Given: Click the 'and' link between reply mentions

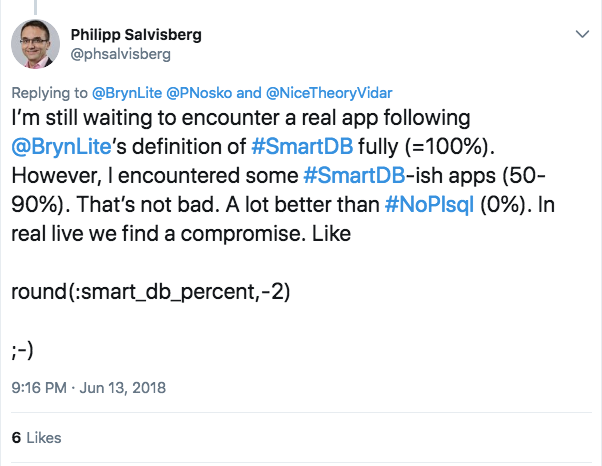Looking at the screenshot, I should [x=249, y=93].
